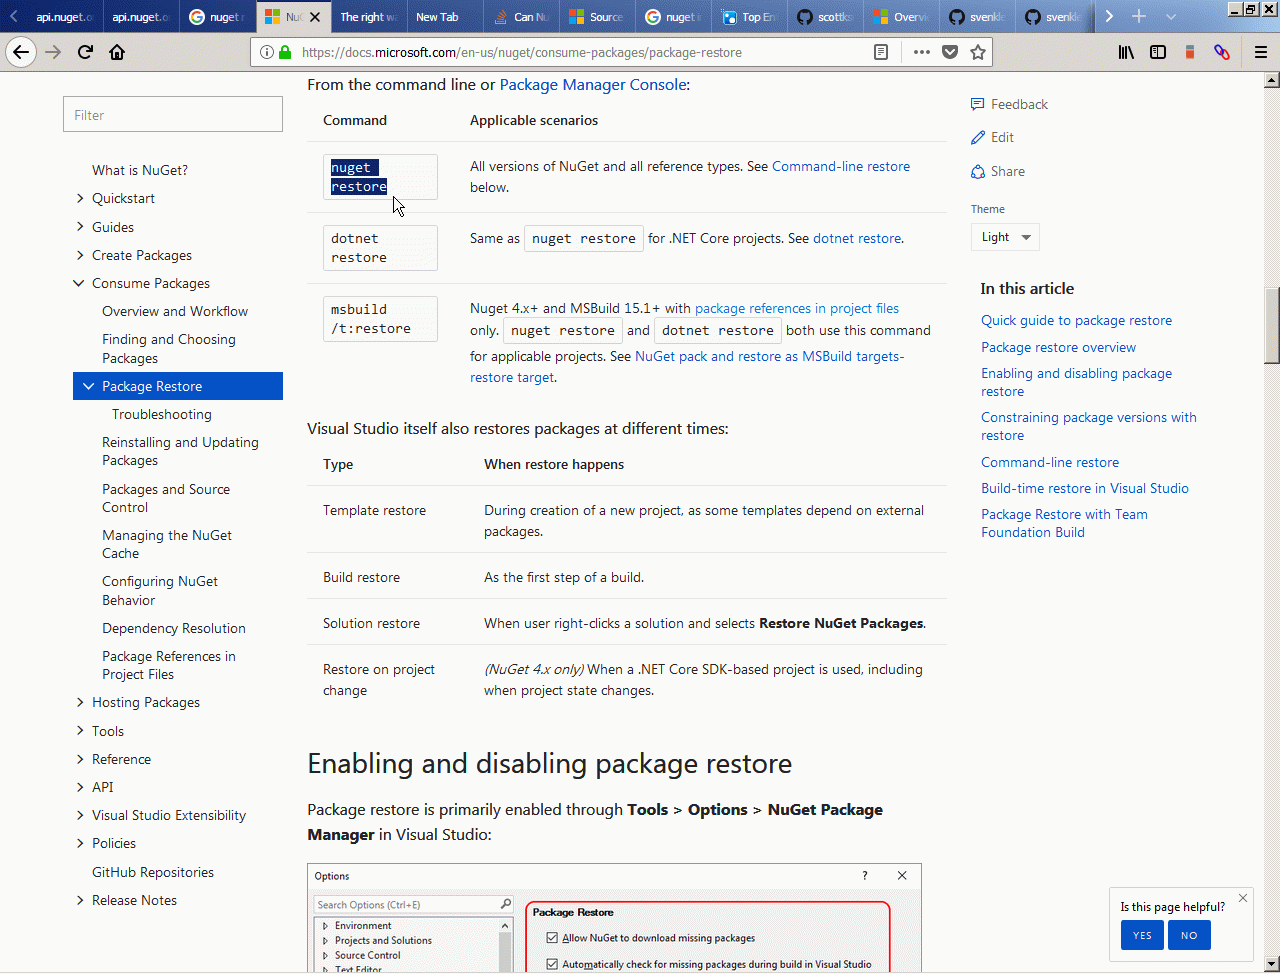Reload the current page
The image size is (1280, 974).
(x=85, y=52)
